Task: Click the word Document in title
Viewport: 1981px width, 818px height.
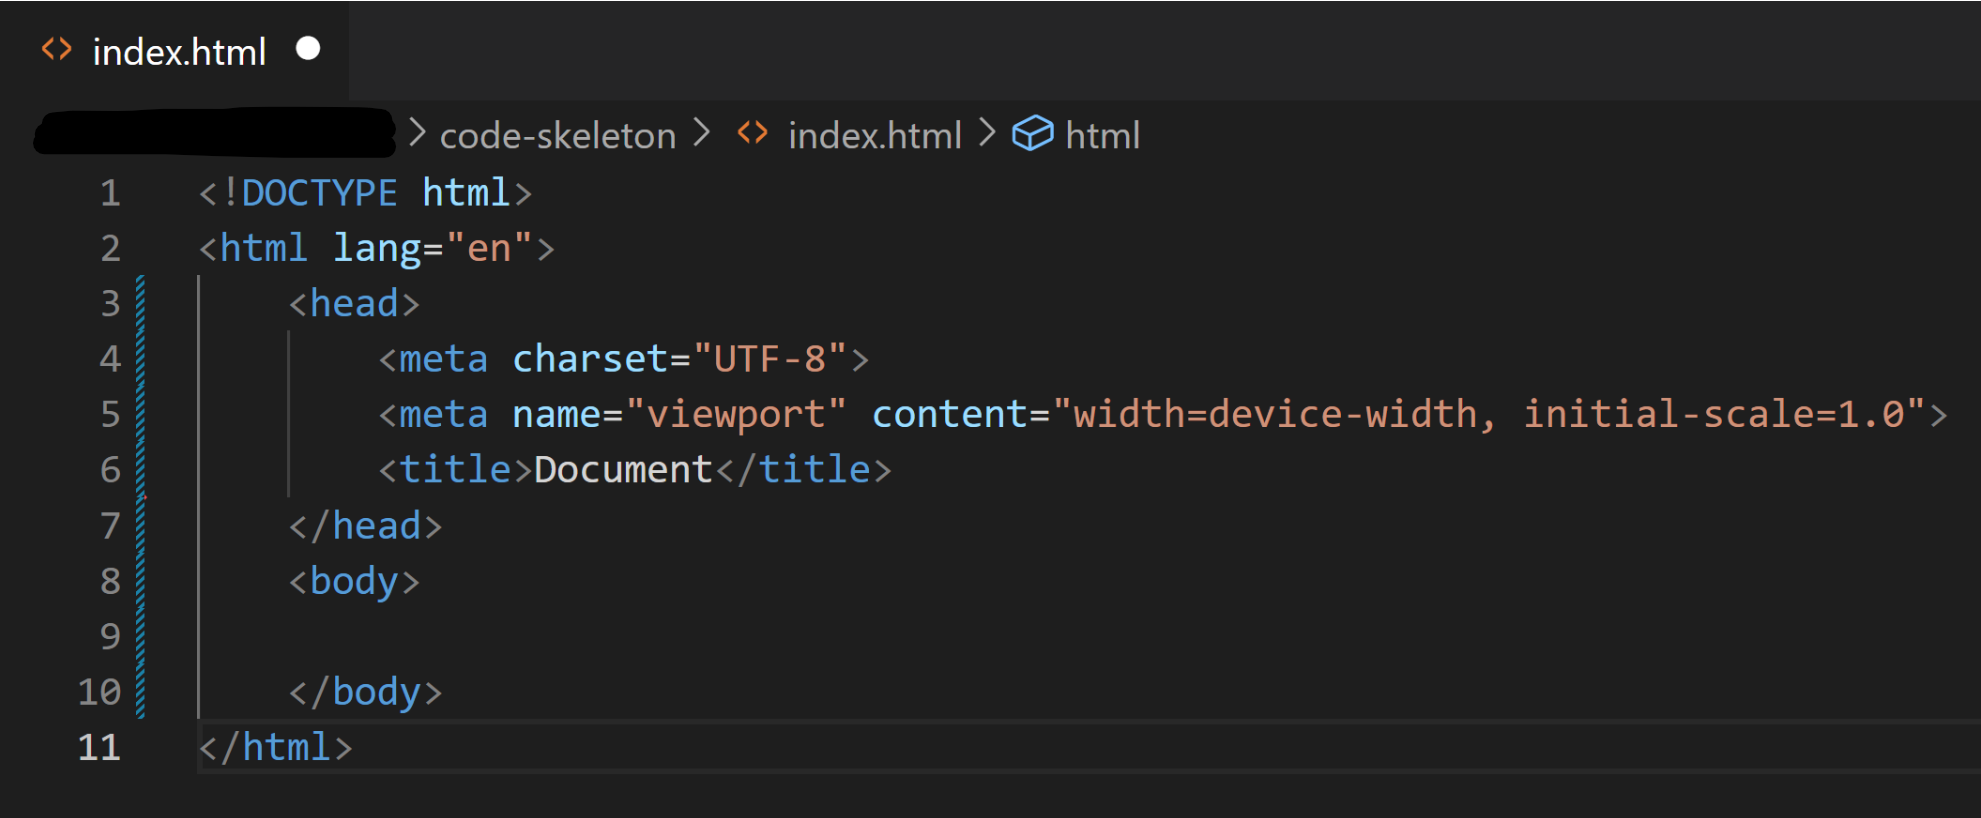Action: point(623,469)
